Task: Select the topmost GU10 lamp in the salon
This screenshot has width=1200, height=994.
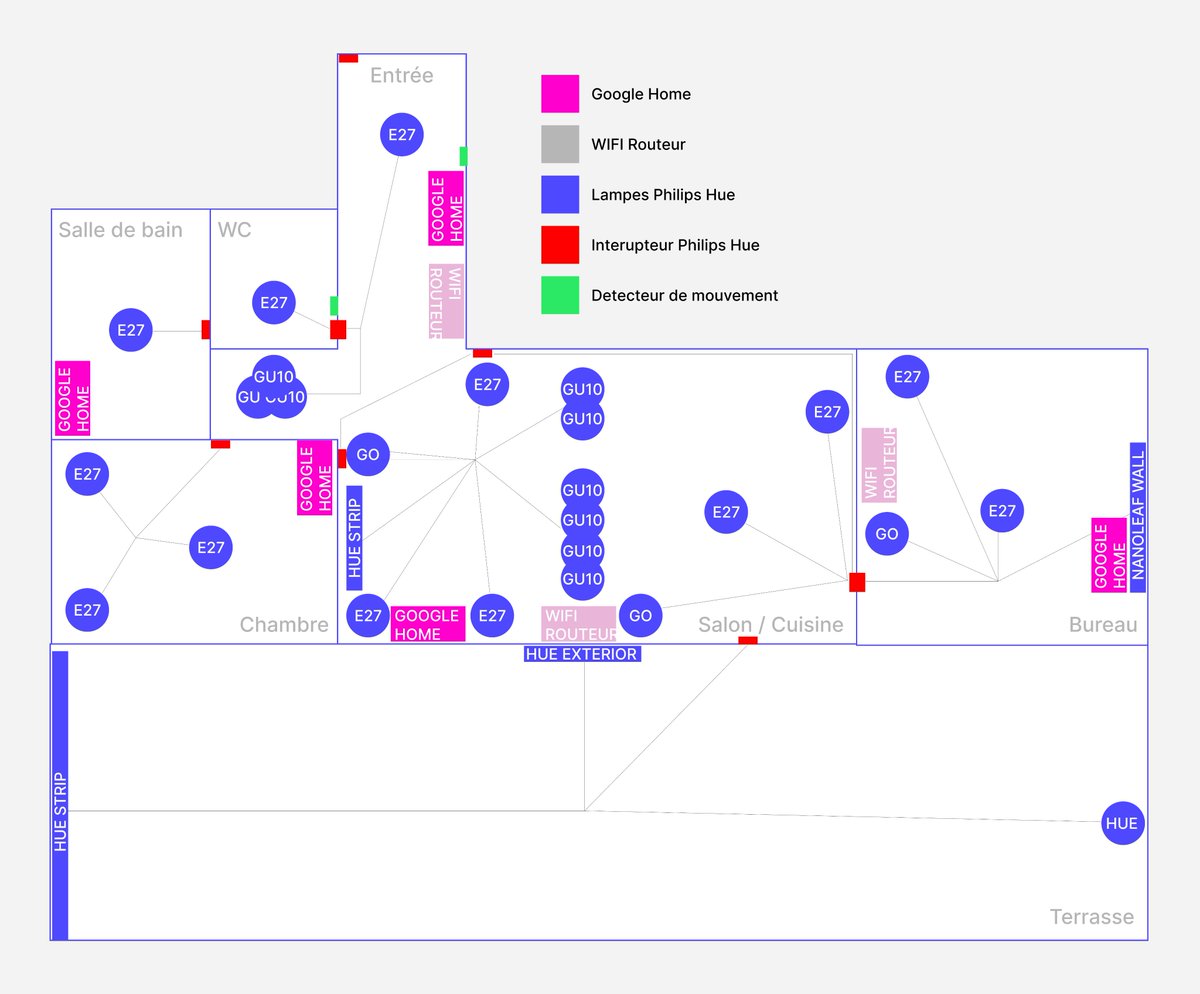Action: coord(582,389)
